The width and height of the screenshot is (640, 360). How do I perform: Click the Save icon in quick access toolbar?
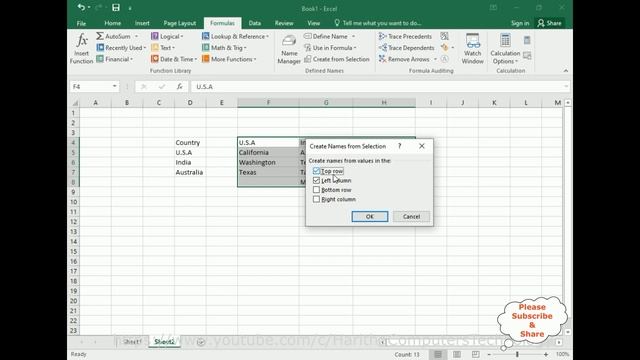click(116, 7)
